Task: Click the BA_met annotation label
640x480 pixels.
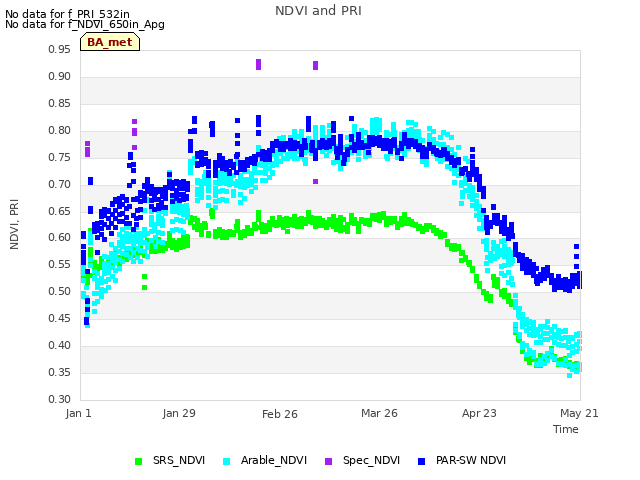Action: point(110,42)
